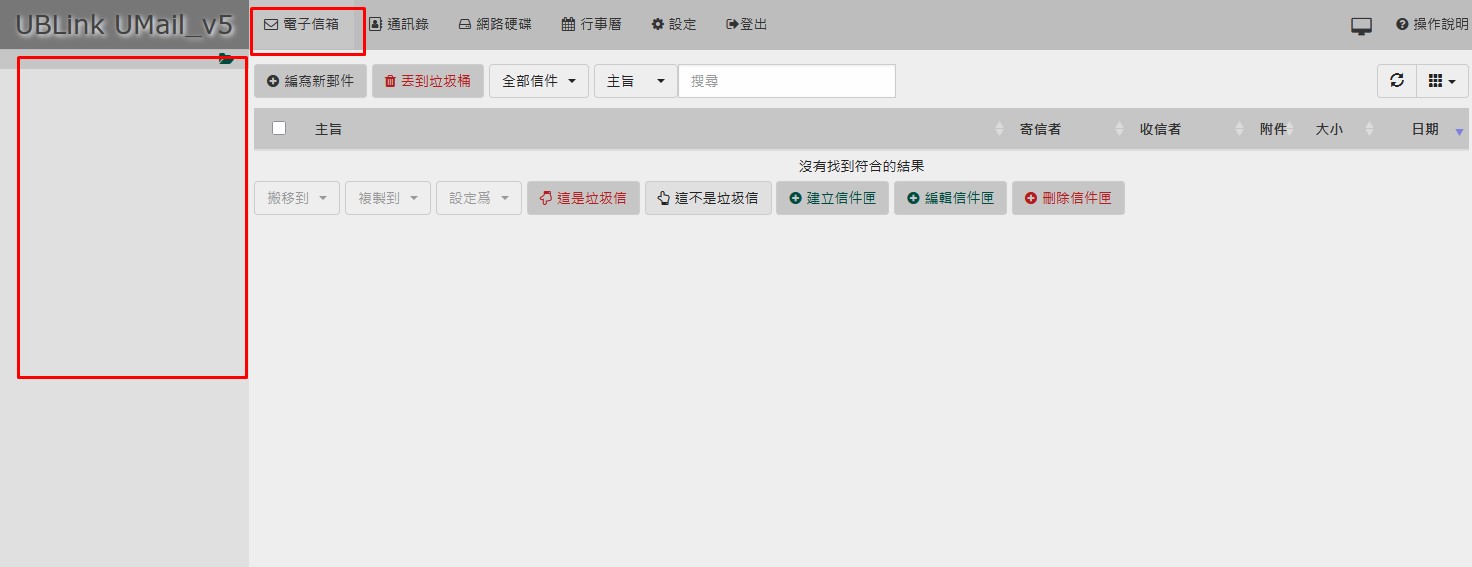
Task: Click the green folder icon in sidebar
Action: (226, 59)
